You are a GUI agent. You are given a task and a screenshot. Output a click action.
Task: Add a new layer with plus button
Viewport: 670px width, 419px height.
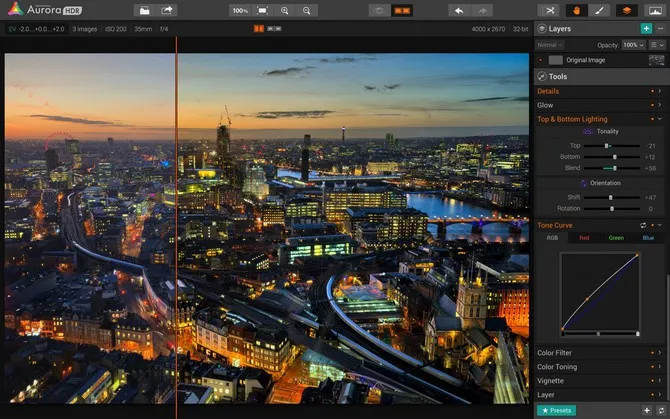point(646,29)
